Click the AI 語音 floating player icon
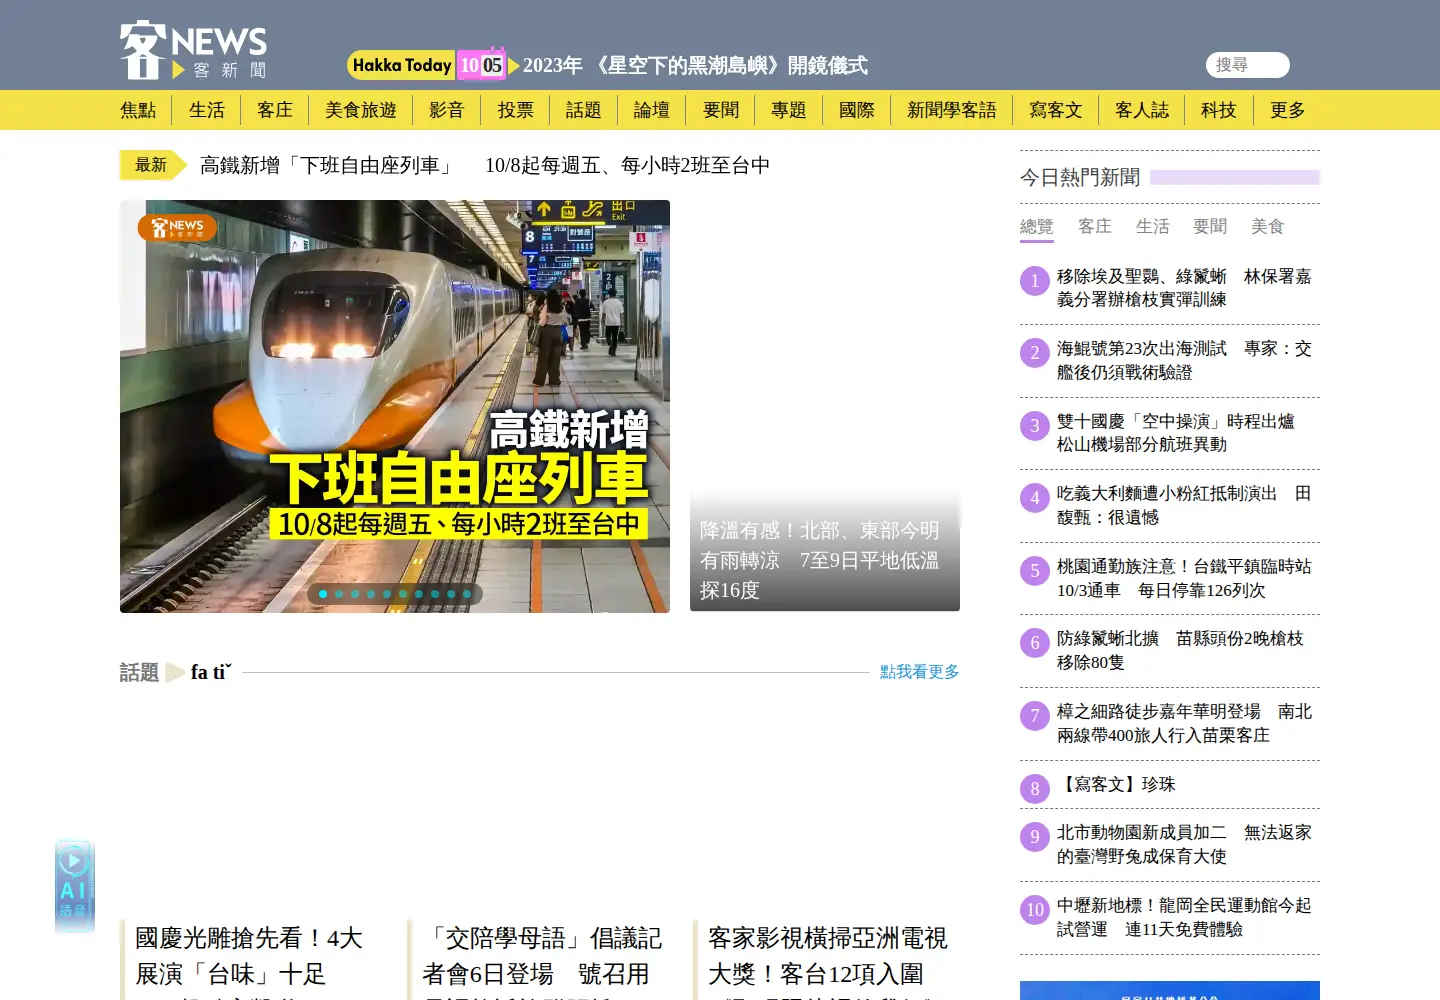Screen dimensions: 1440x1000 tap(74, 886)
